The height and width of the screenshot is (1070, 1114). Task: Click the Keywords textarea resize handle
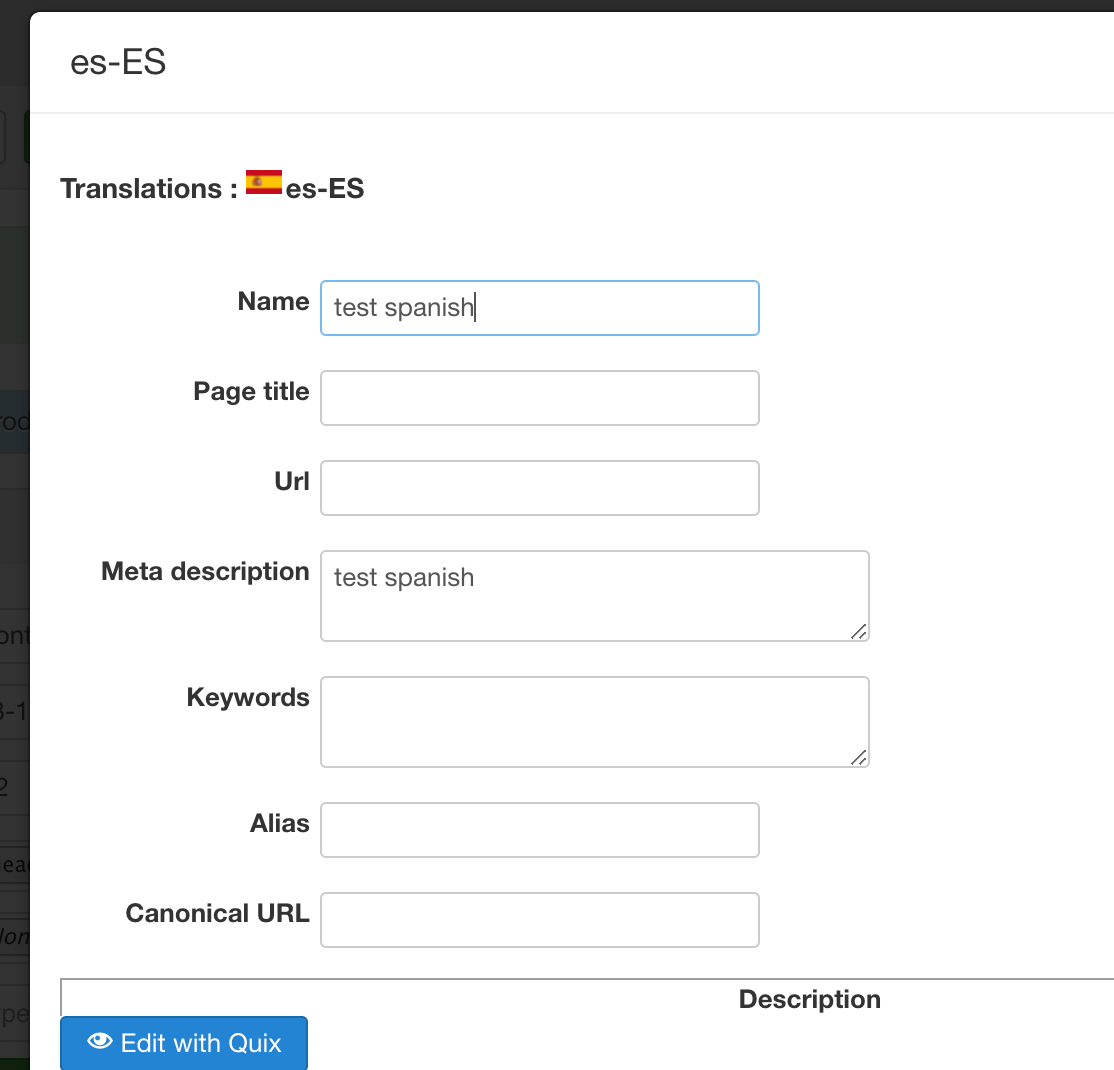pos(858,757)
